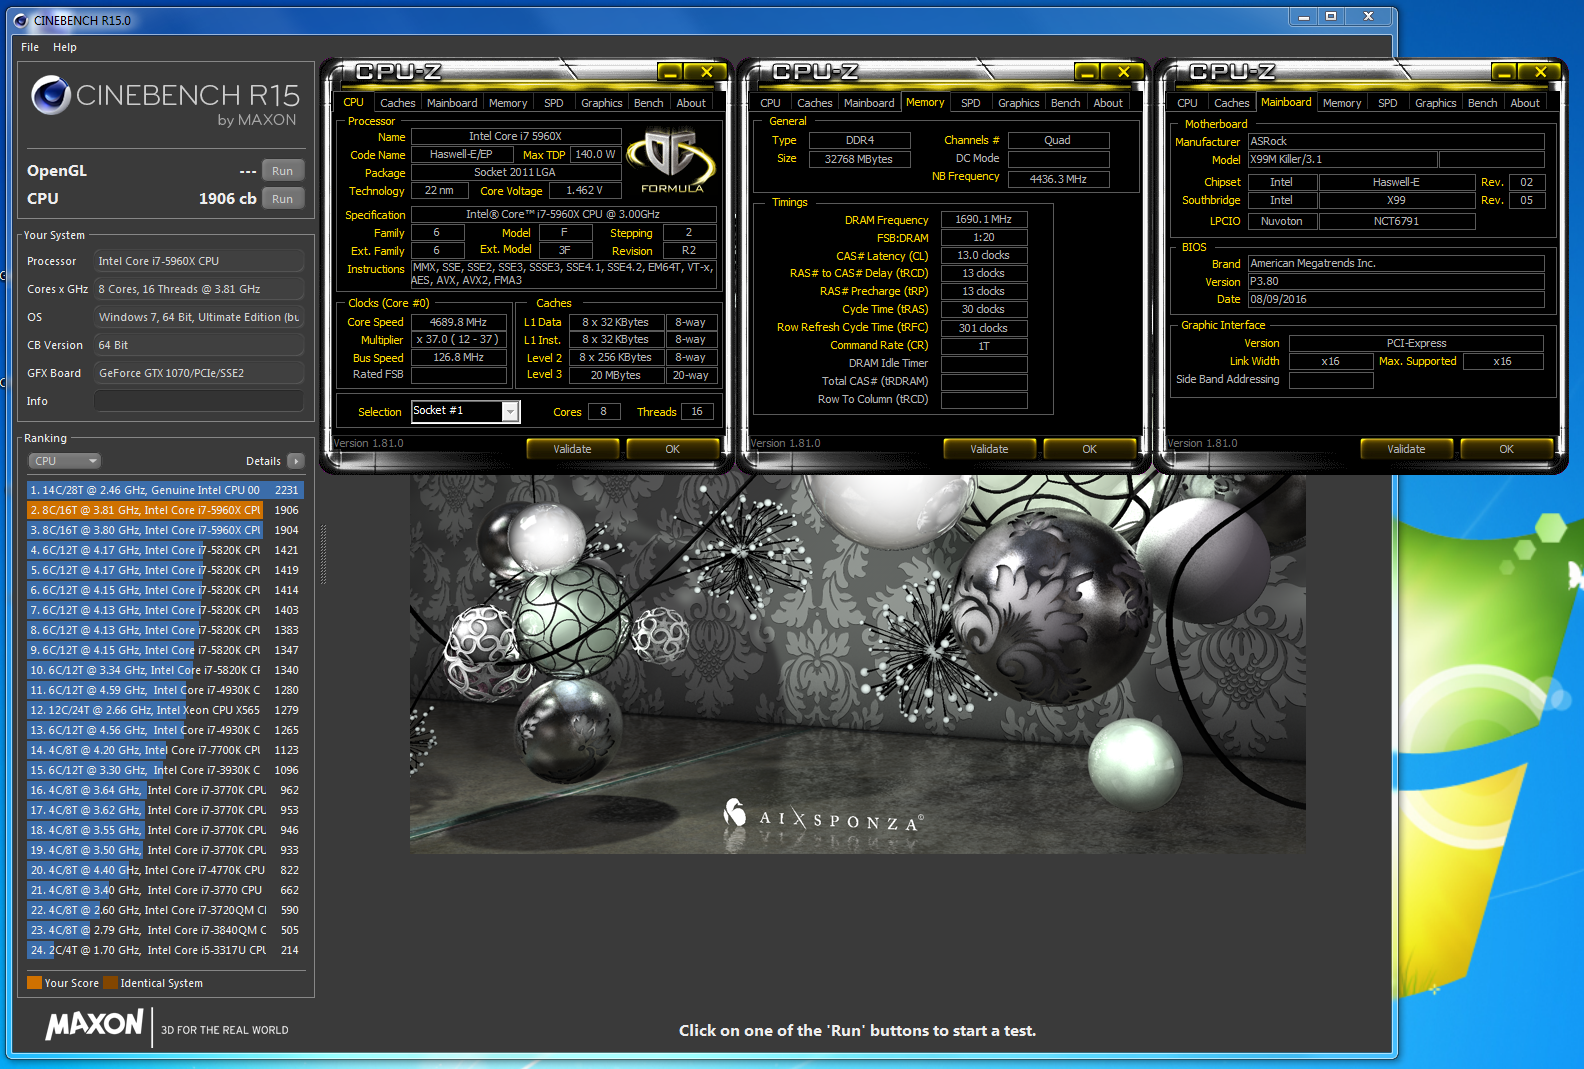The width and height of the screenshot is (1584, 1069).
Task: Select ranking row 24 i5-3317U score 214
Action: 165,950
